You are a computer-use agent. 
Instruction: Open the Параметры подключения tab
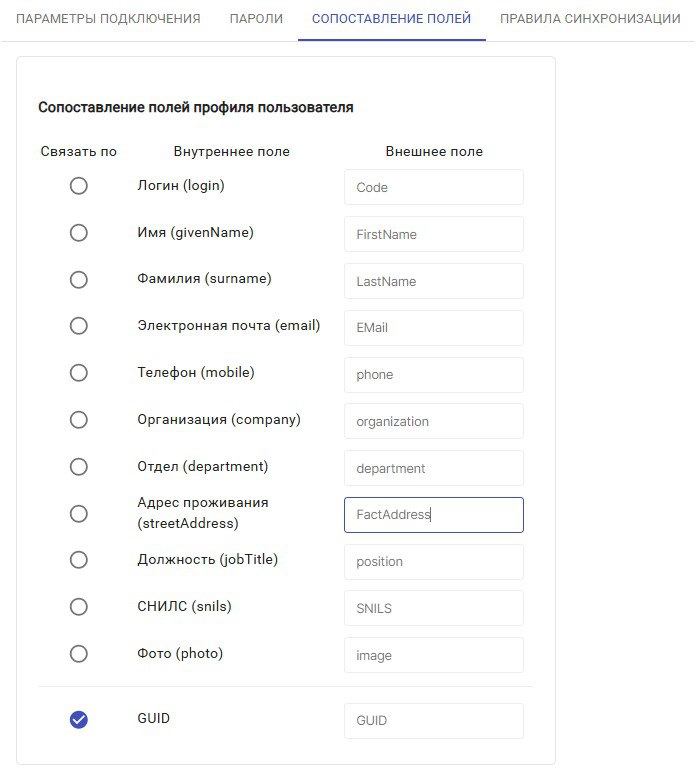[108, 19]
